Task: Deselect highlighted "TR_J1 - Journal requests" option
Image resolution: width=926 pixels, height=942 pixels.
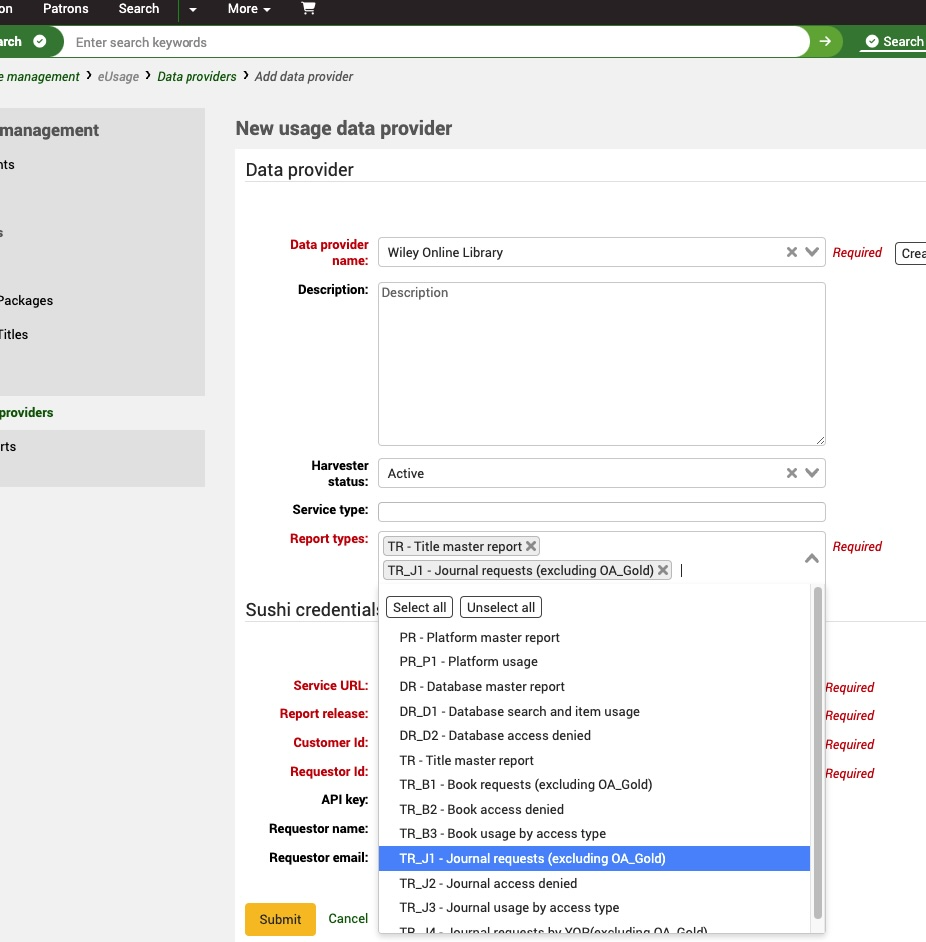Action: [532, 858]
